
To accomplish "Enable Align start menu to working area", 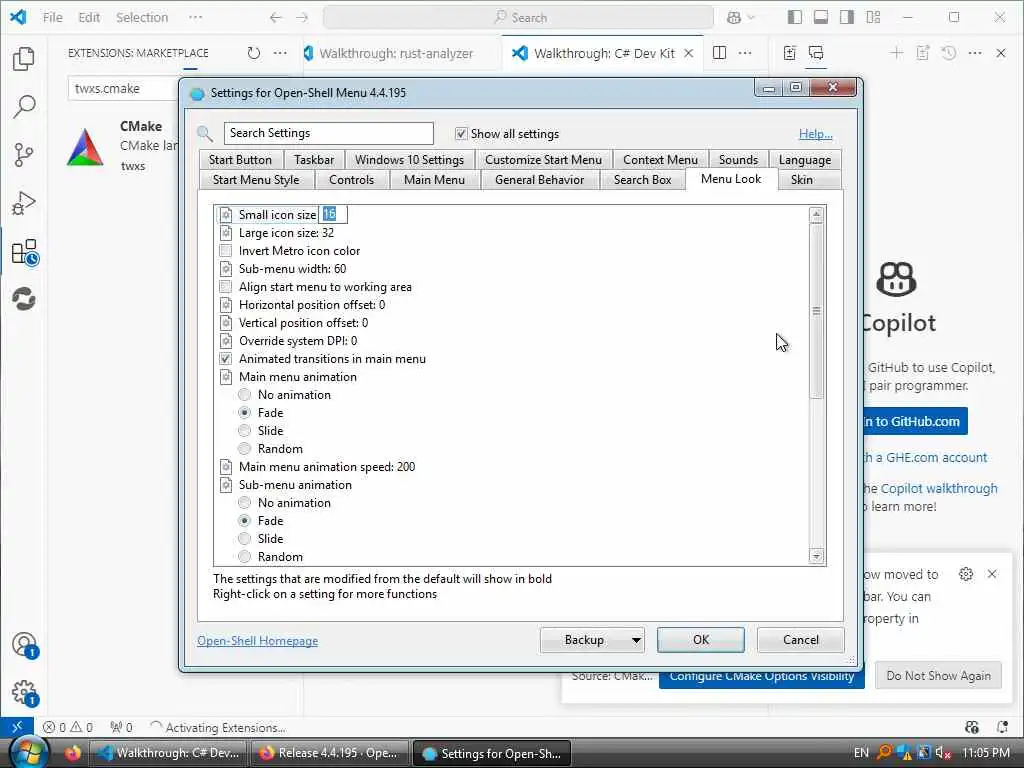I will click(x=225, y=287).
